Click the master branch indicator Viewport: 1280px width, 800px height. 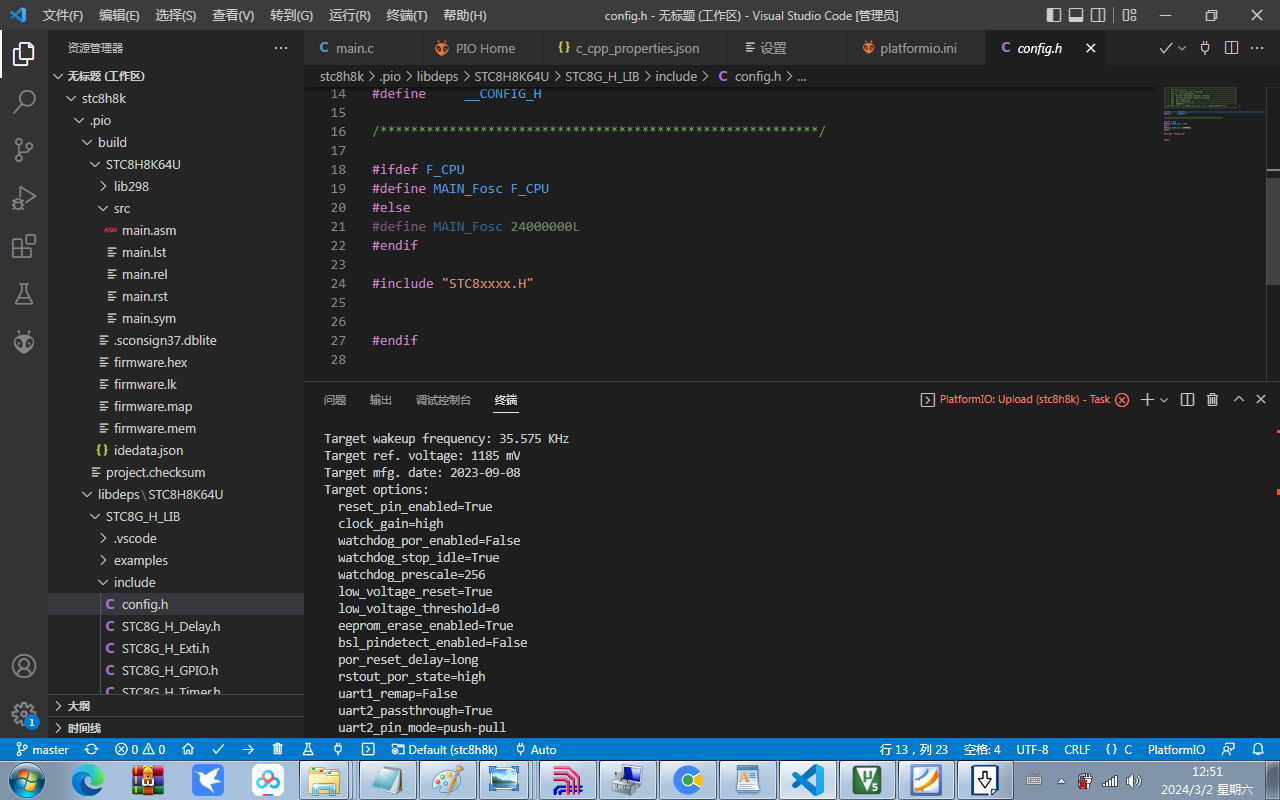(42, 749)
